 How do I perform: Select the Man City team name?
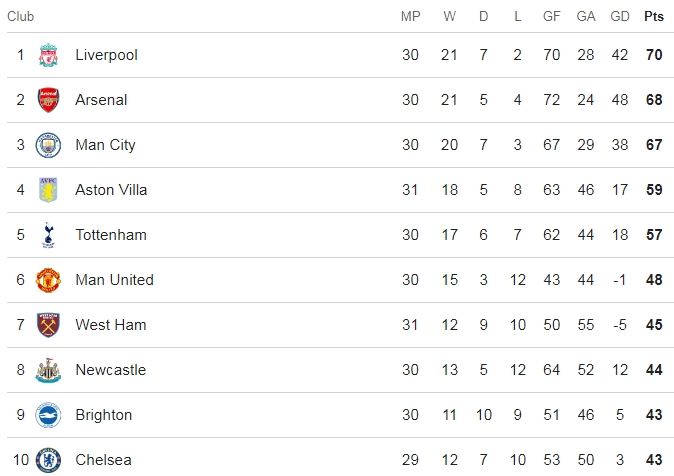105,145
